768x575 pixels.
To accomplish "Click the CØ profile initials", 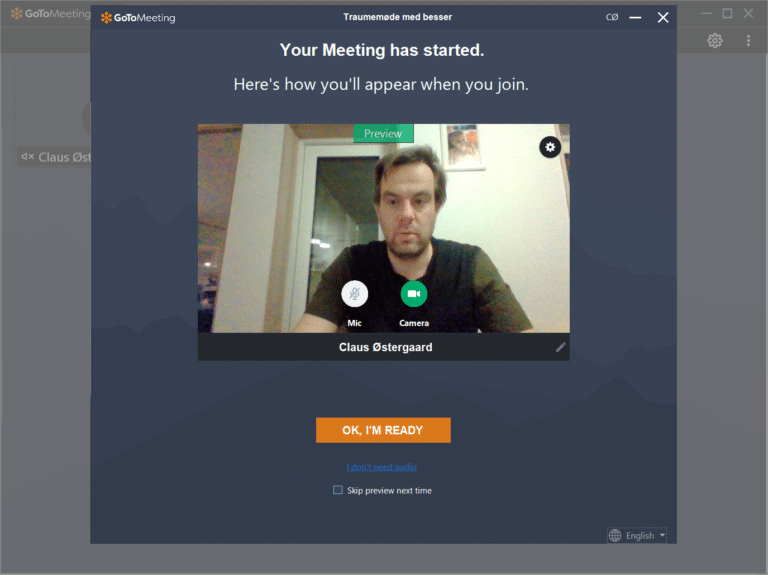I will tap(612, 17).
